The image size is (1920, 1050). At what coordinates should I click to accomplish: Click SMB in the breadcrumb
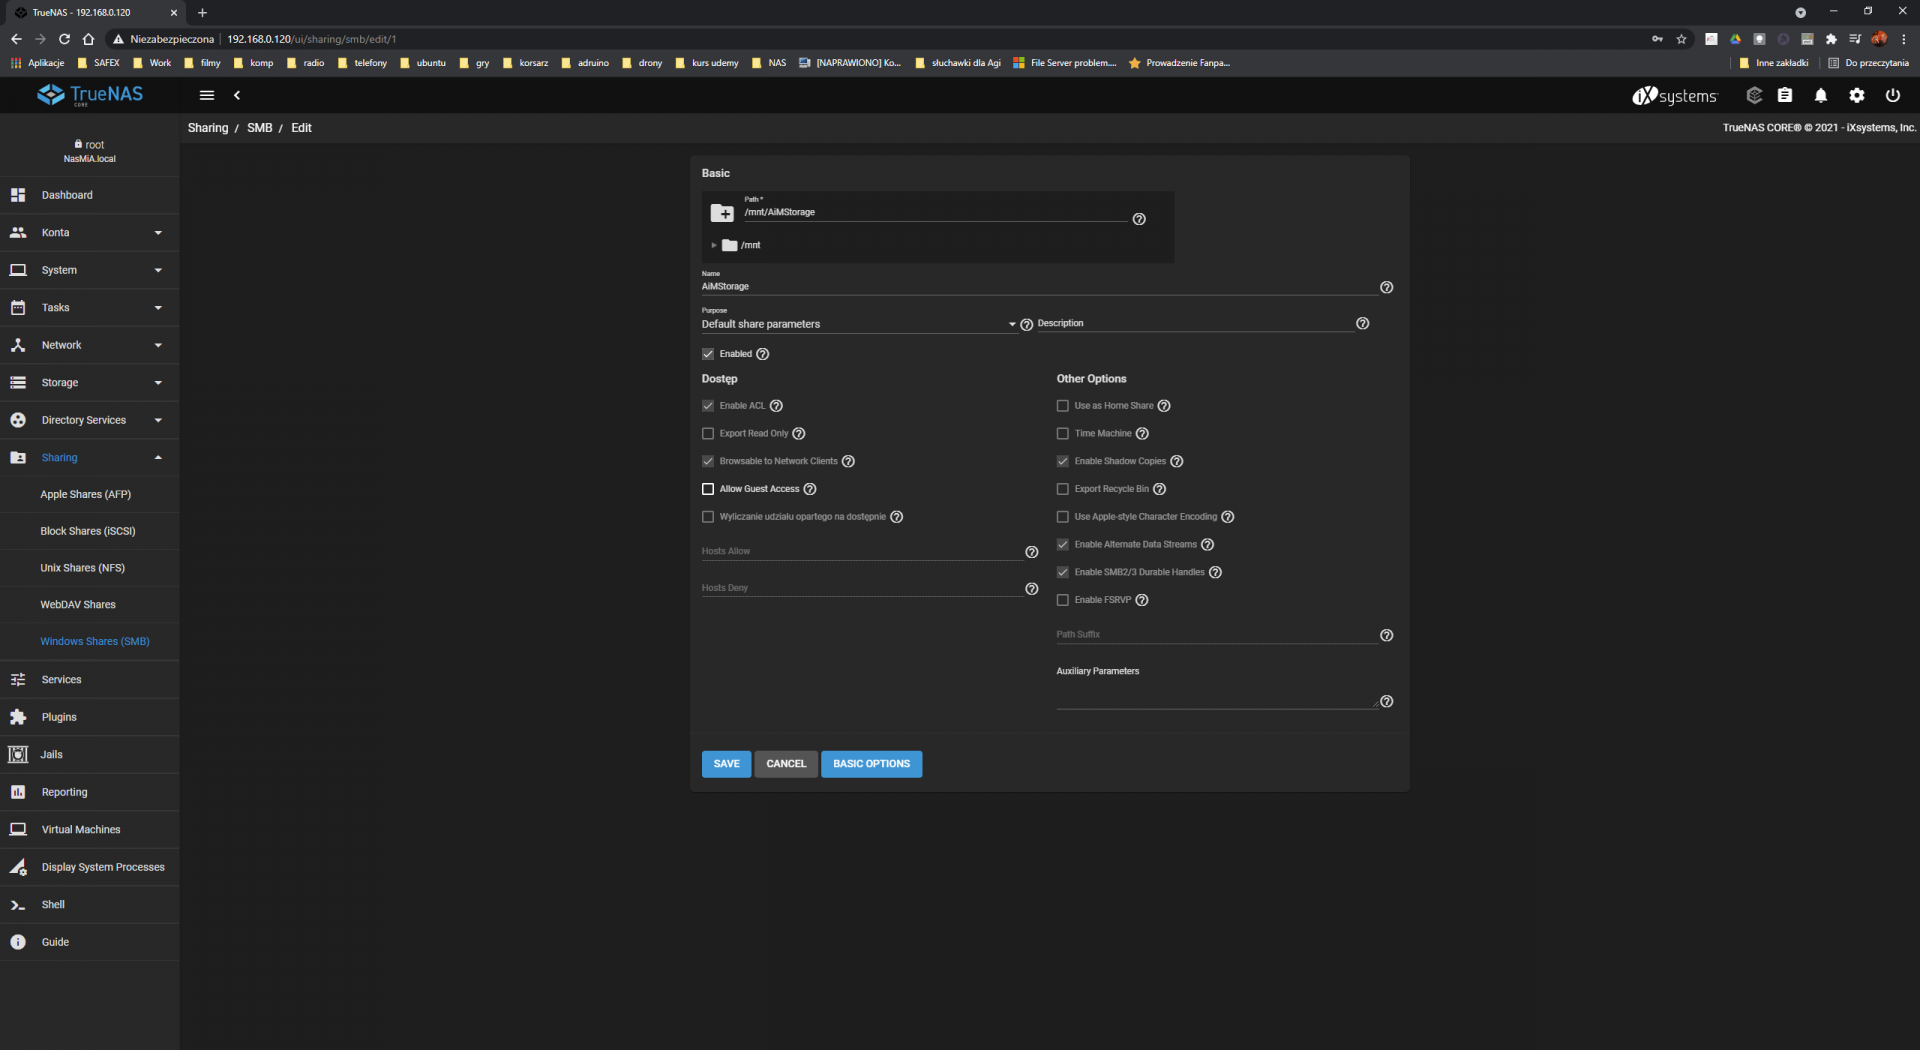pyautogui.click(x=260, y=128)
